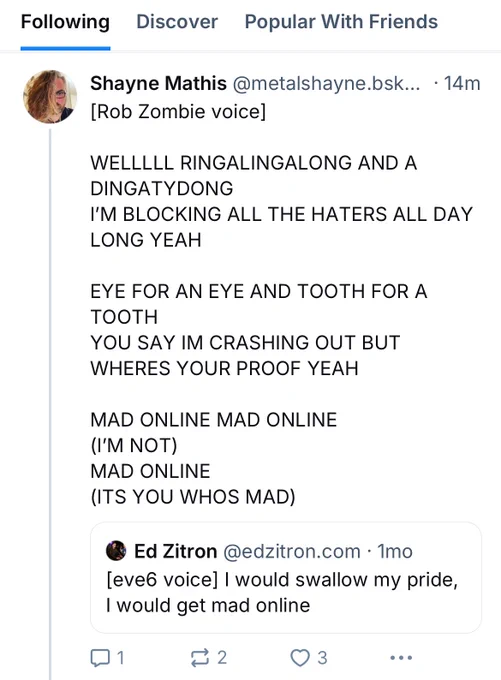
Task: Click the reply speech bubble icon
Action: point(99,658)
